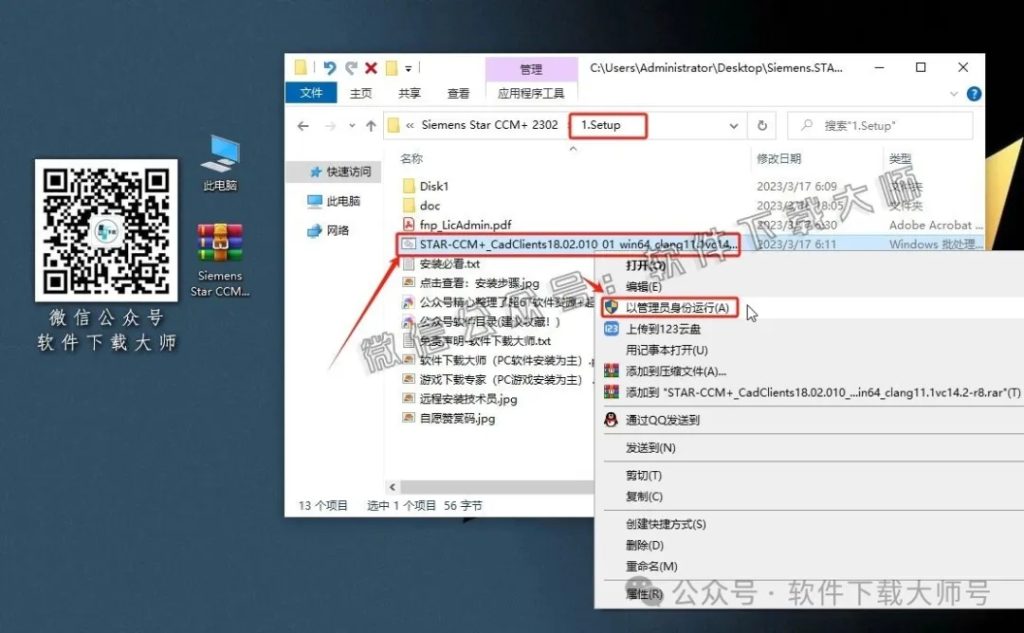Click the Undo arrow on the Quick Access toolbar
The image size is (1024, 633).
329,68
